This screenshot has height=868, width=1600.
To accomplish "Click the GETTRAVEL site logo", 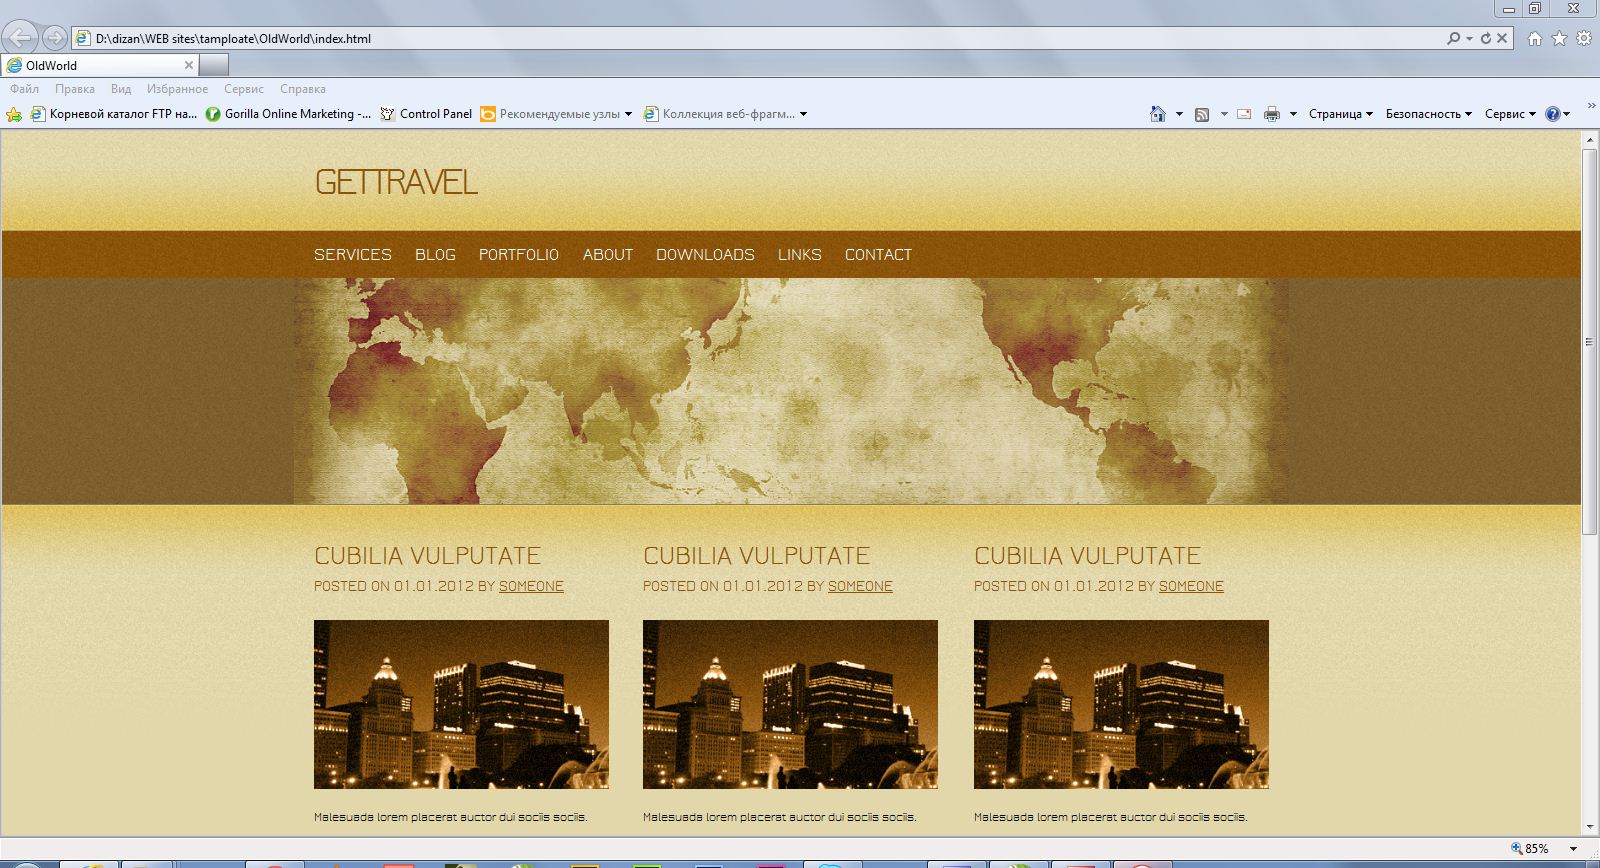I will click(396, 182).
